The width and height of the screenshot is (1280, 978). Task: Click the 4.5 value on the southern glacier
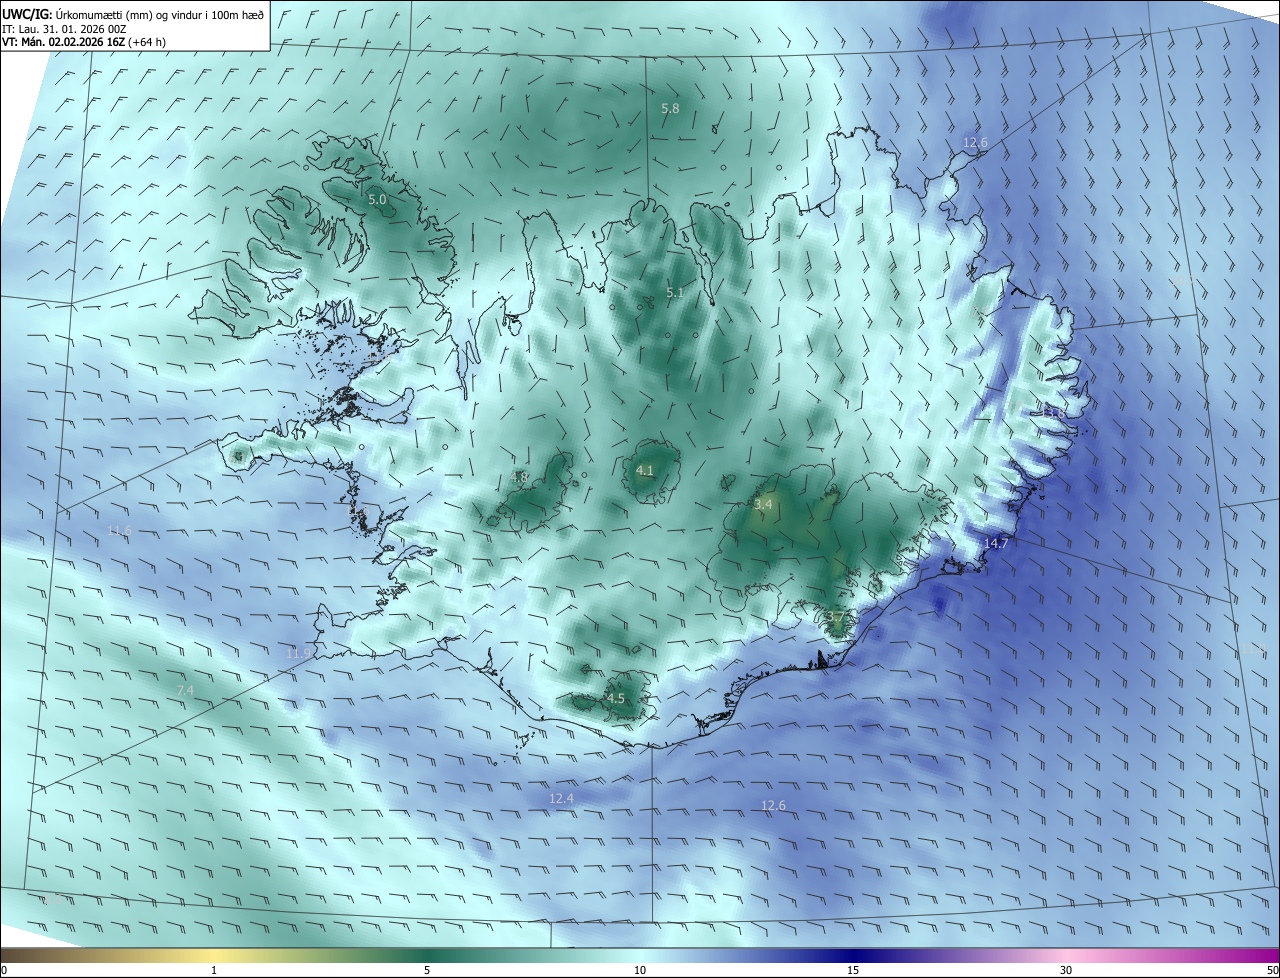[616, 699]
